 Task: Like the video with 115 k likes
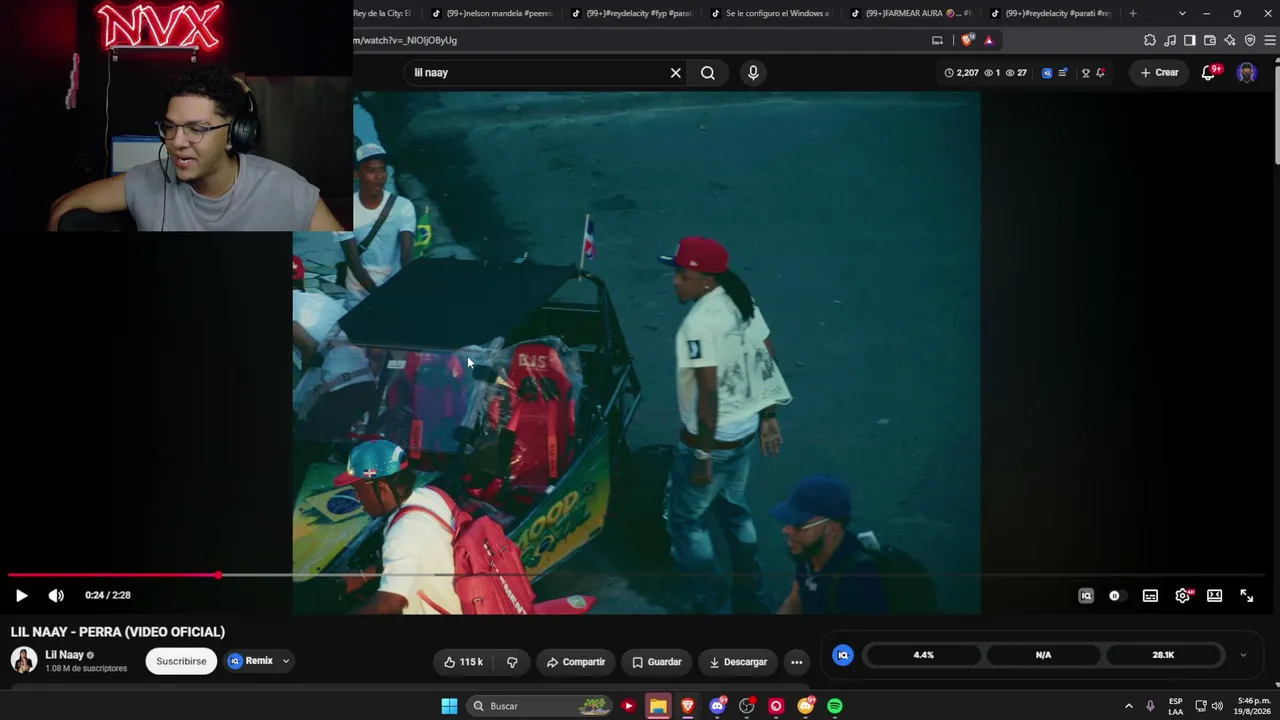tap(463, 662)
